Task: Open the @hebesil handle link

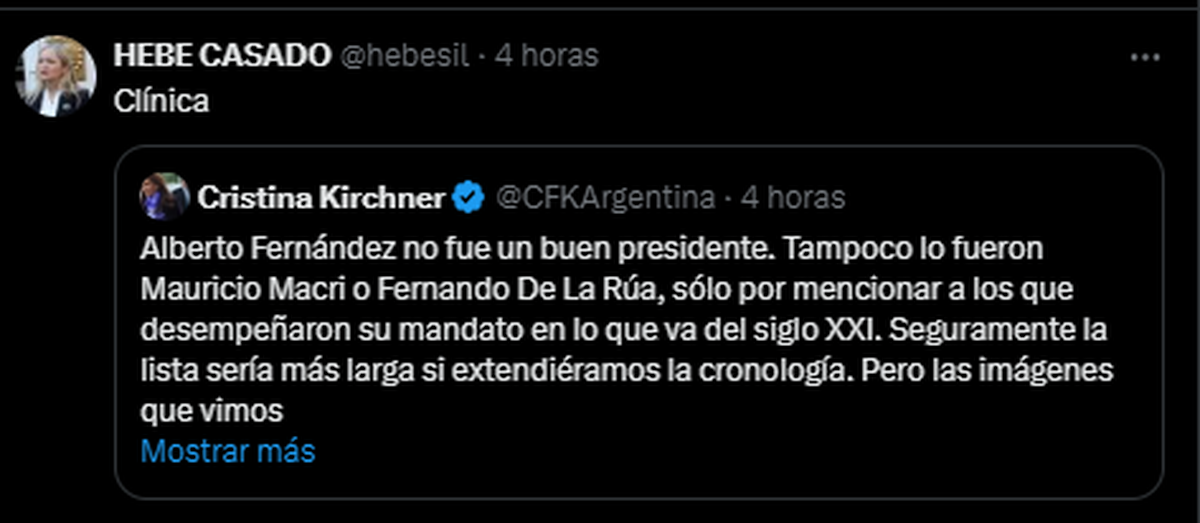Action: pyautogui.click(x=404, y=56)
